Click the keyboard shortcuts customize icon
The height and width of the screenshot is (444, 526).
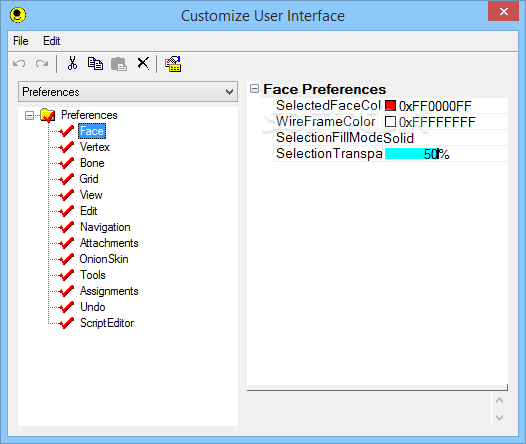173,64
